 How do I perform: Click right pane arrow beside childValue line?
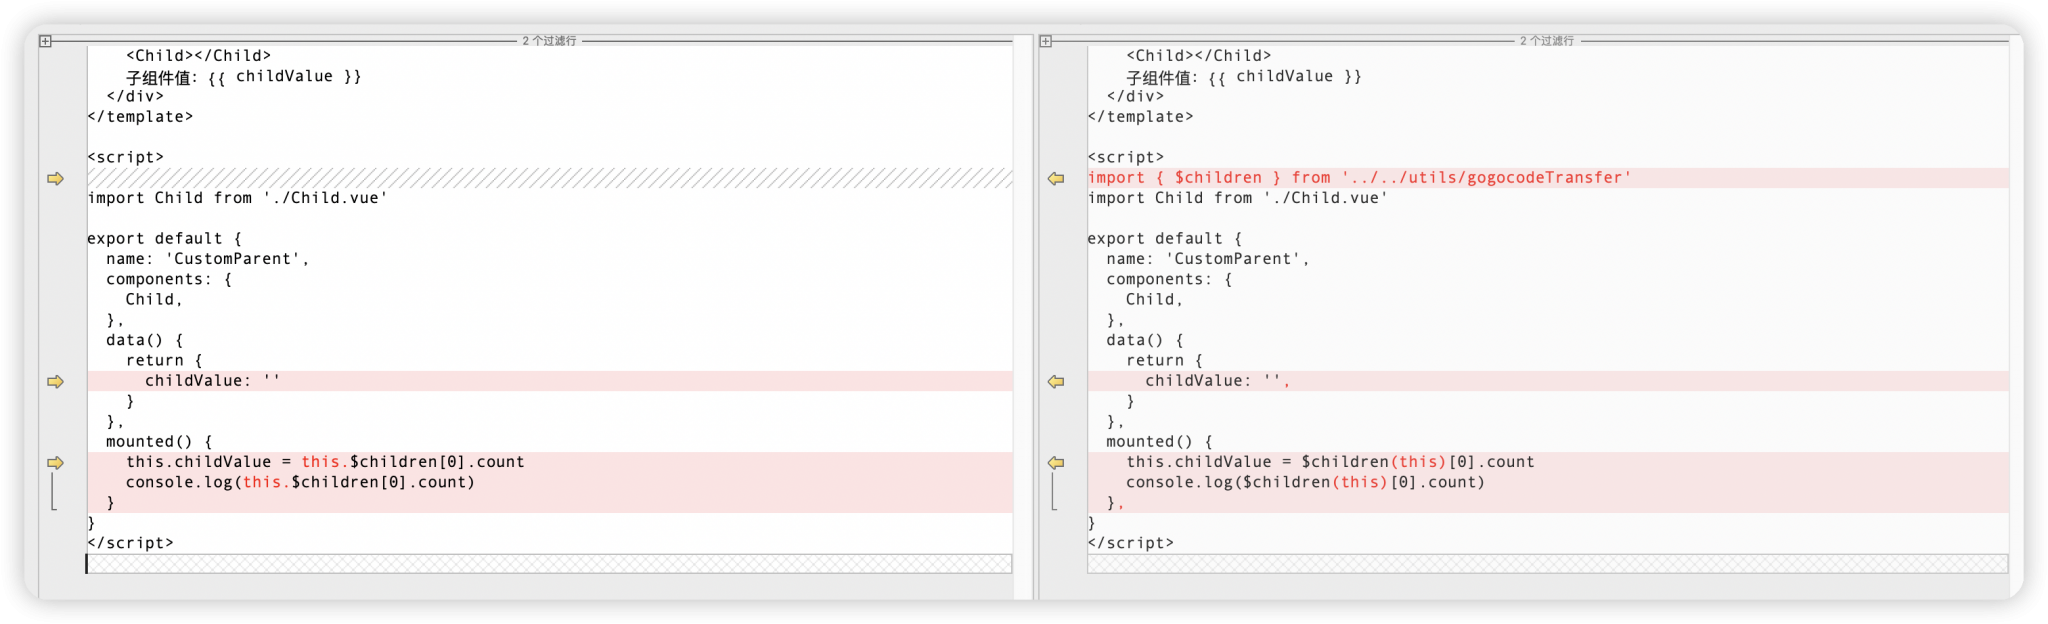[x=1056, y=382]
